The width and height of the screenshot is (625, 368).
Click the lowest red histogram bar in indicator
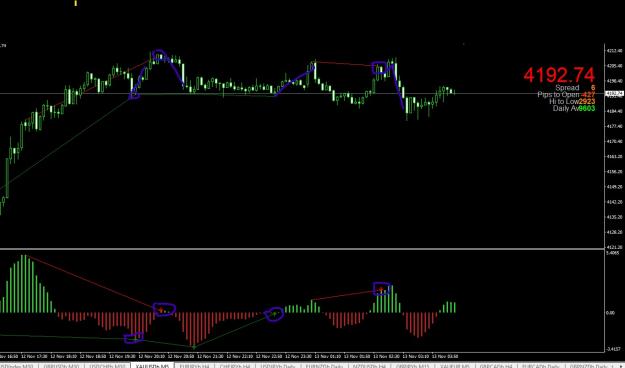tap(194, 330)
